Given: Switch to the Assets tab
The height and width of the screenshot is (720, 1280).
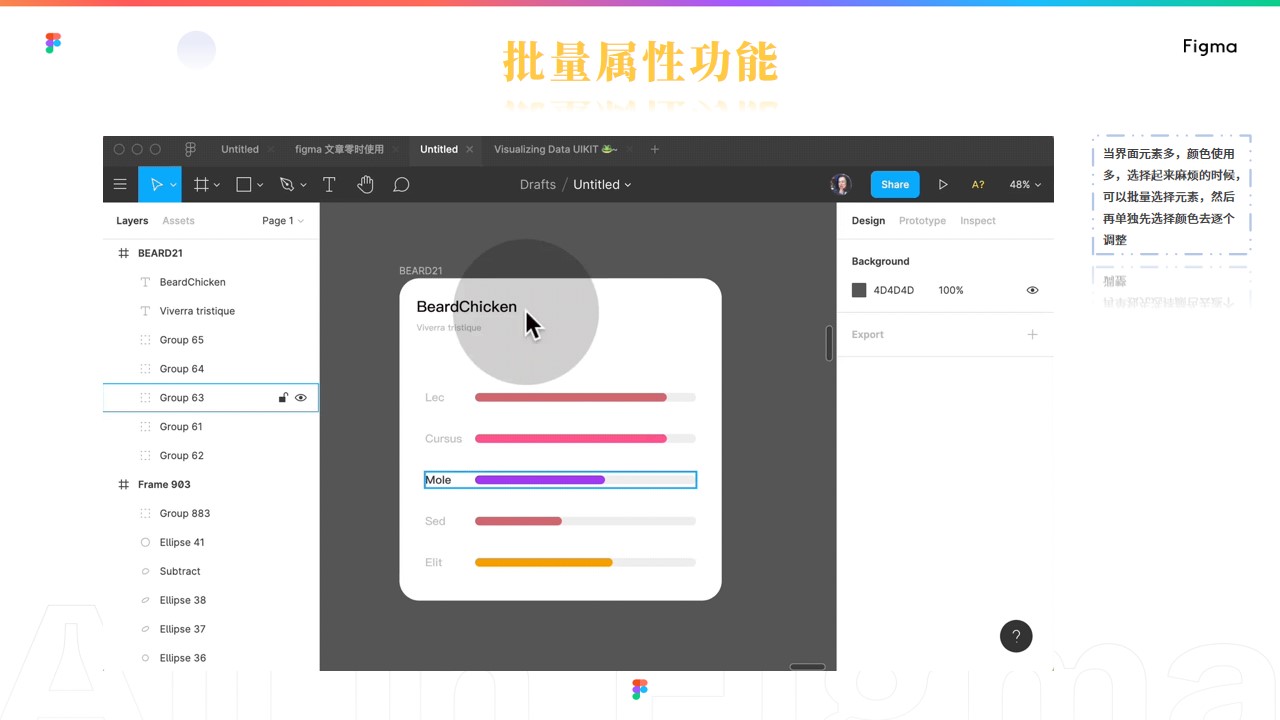Looking at the screenshot, I should (x=178, y=221).
